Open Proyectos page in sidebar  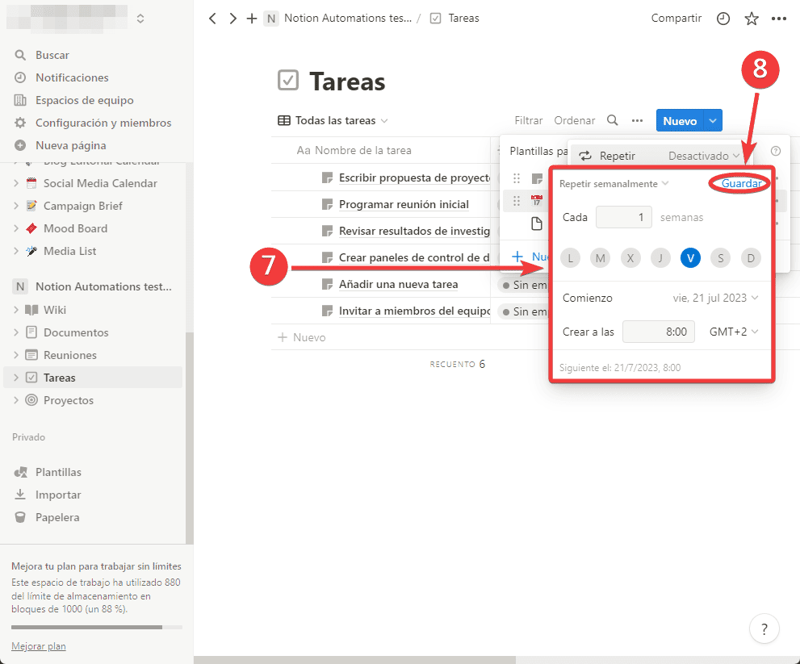pyautogui.click(x=68, y=400)
